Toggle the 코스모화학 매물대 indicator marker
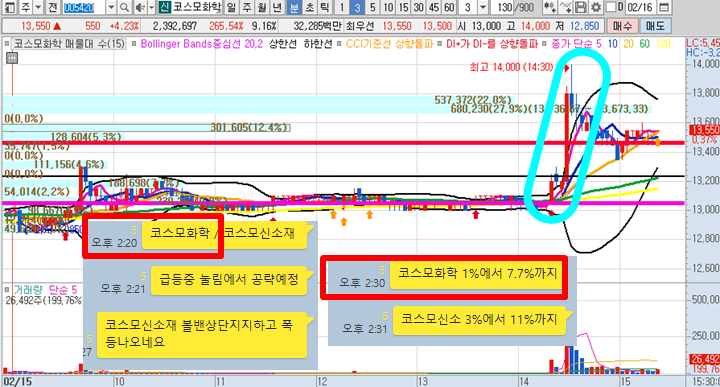 click(x=7, y=44)
